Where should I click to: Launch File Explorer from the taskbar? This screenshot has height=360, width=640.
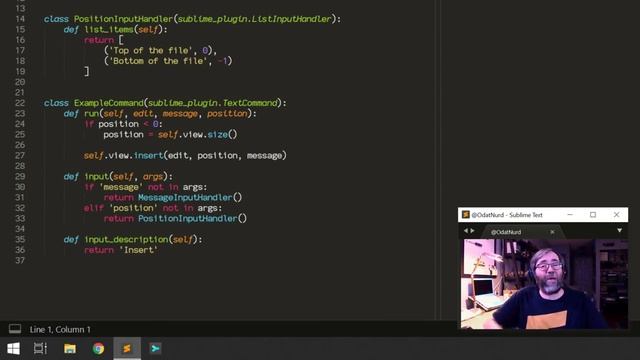(70, 349)
